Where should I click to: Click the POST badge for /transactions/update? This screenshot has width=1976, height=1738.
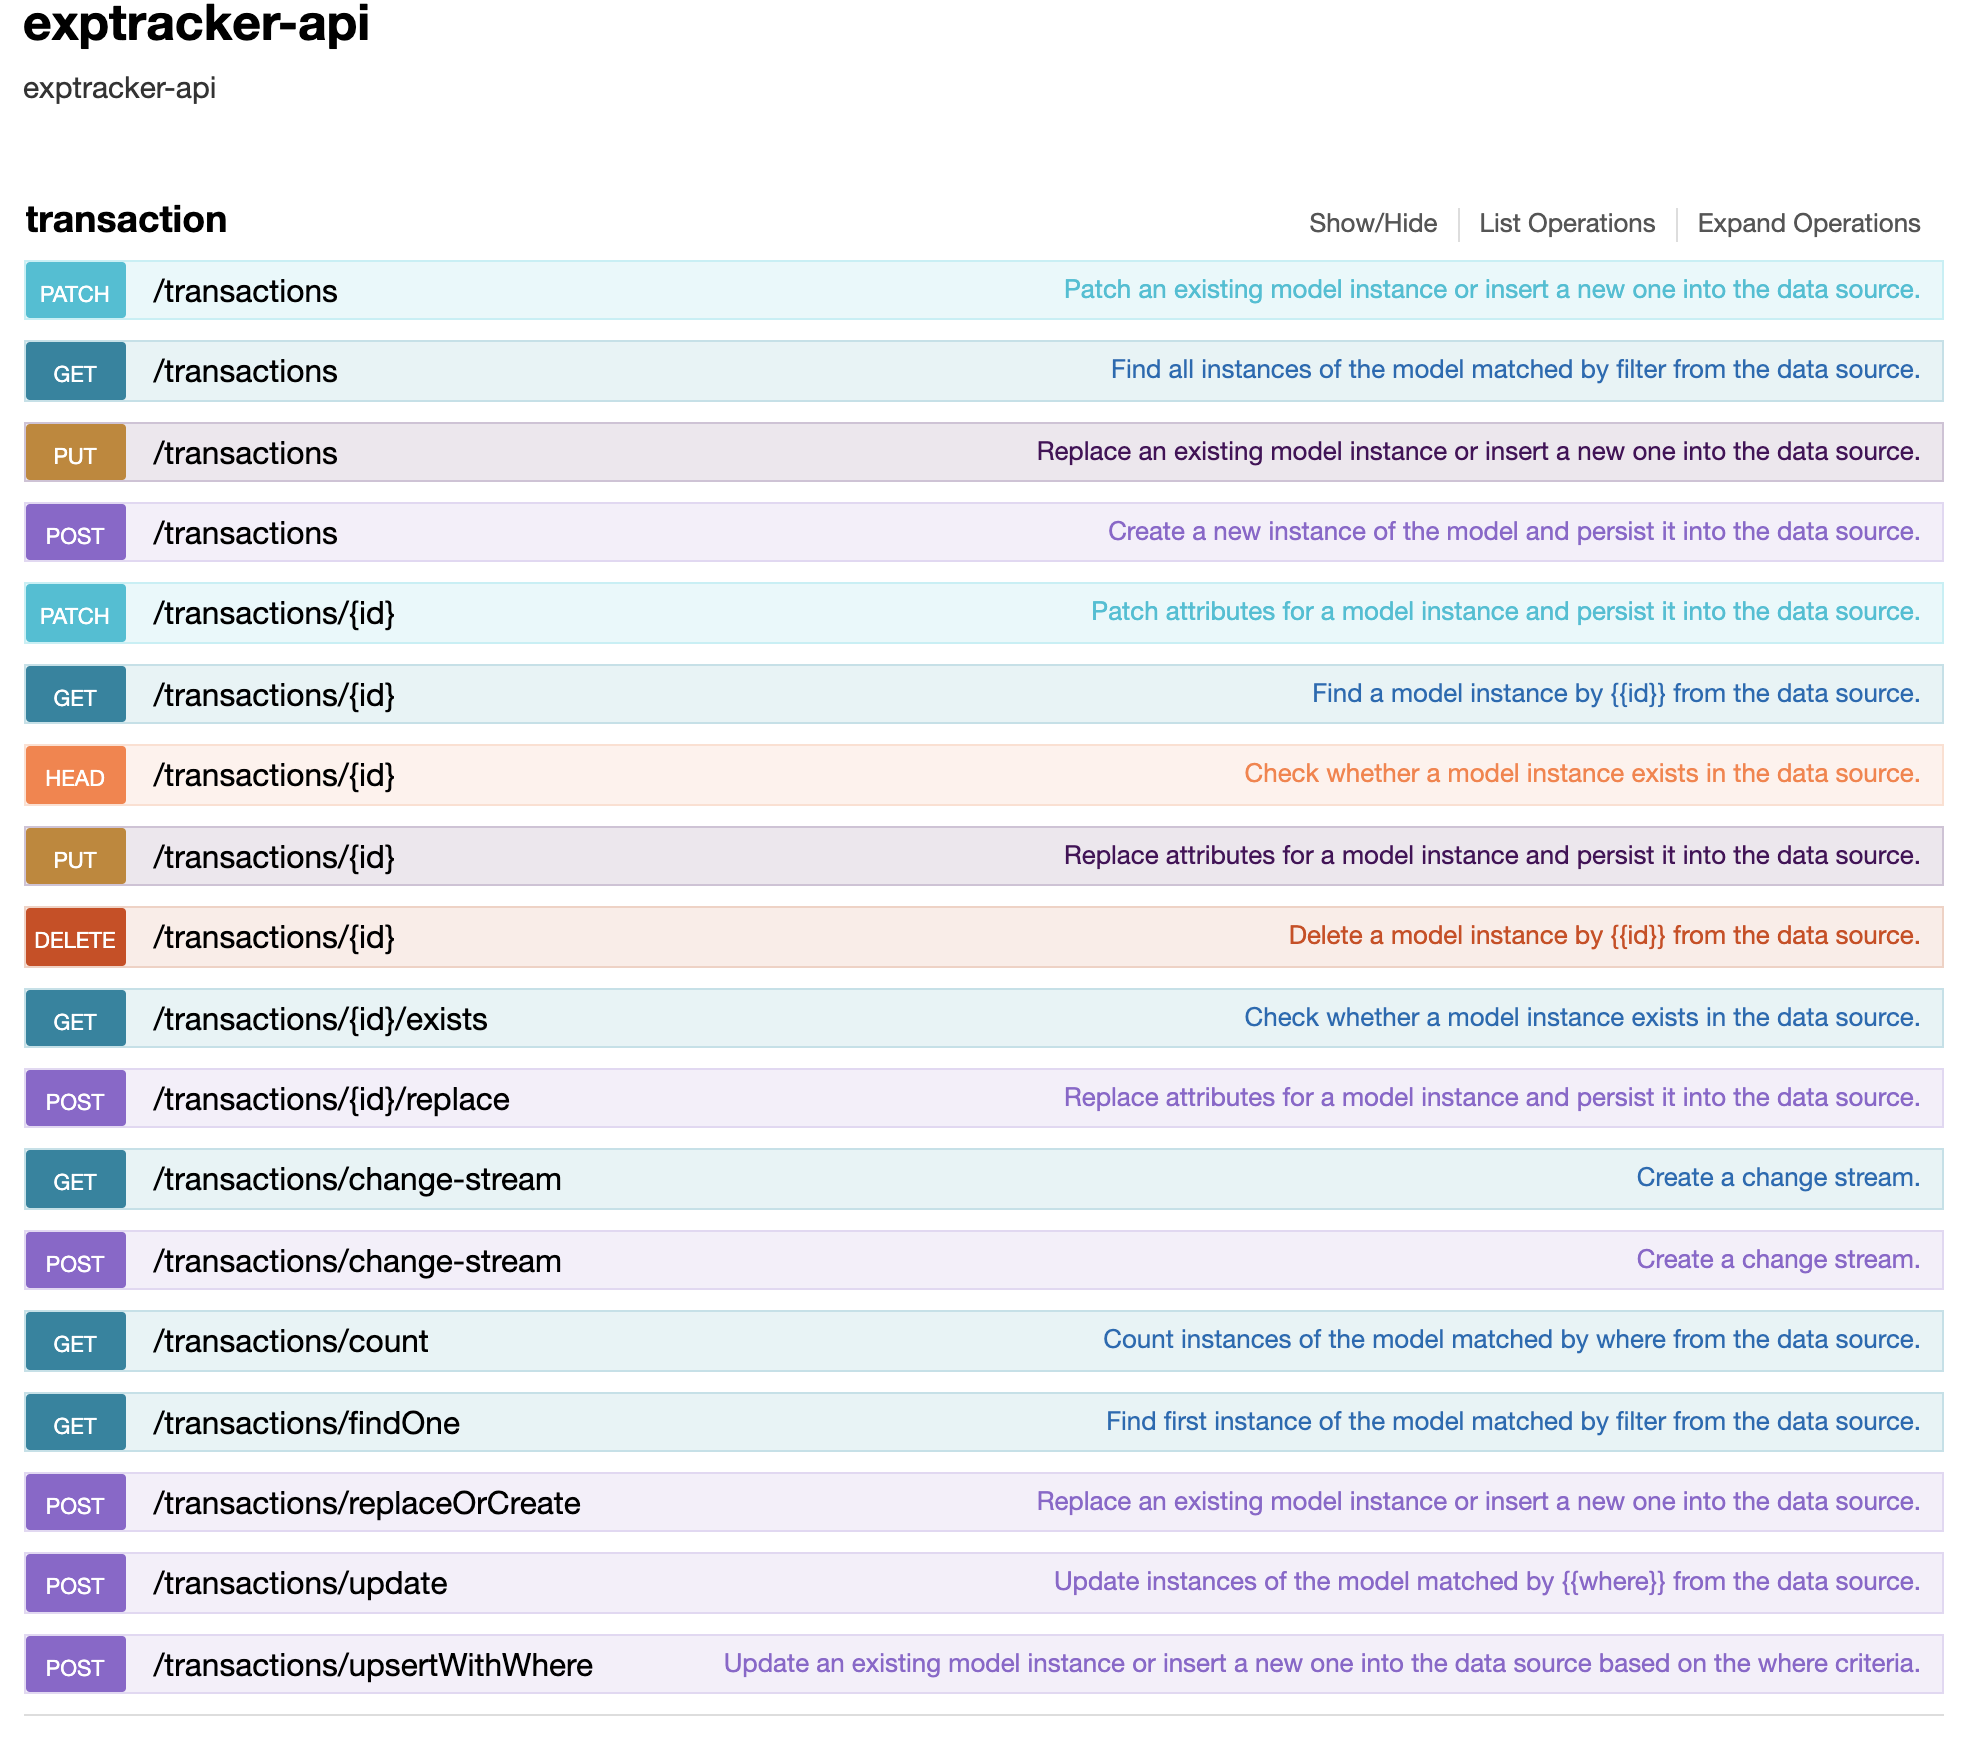click(75, 1585)
